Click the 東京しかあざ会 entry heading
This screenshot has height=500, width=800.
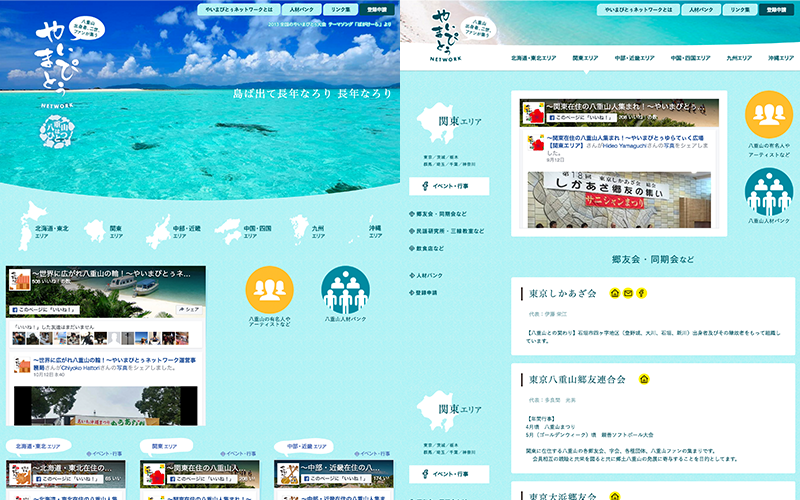coord(563,293)
